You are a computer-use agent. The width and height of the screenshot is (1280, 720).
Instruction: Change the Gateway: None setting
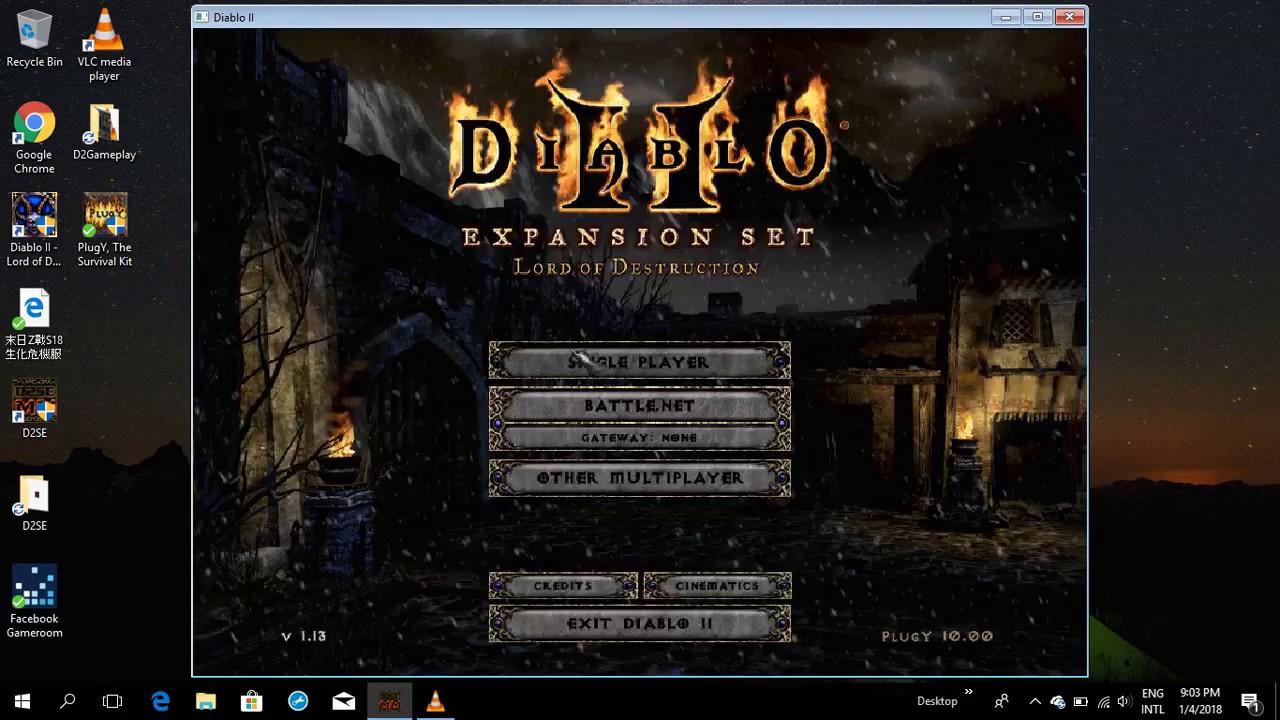[x=639, y=437]
